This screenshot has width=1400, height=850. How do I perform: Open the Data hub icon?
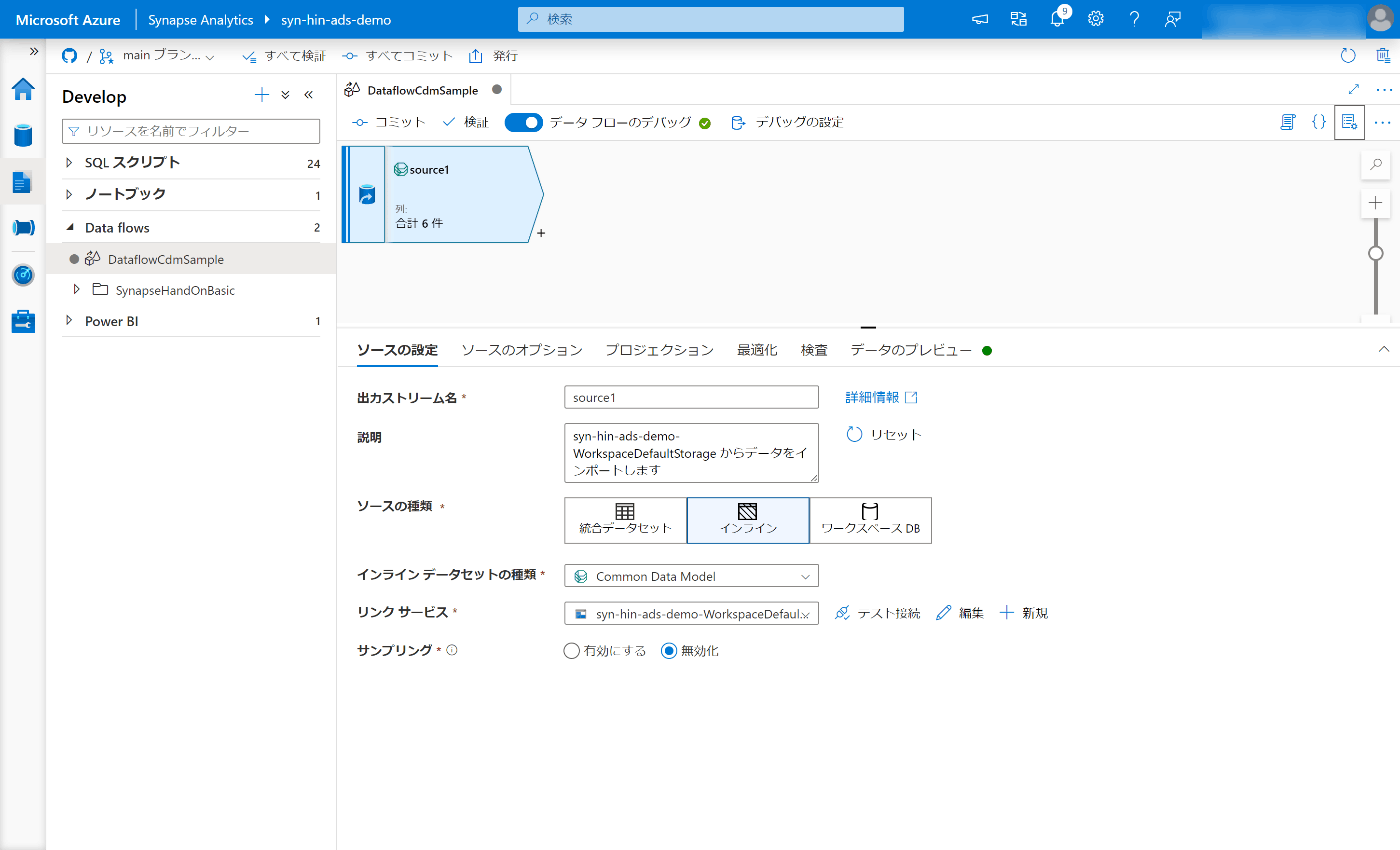coord(23,135)
